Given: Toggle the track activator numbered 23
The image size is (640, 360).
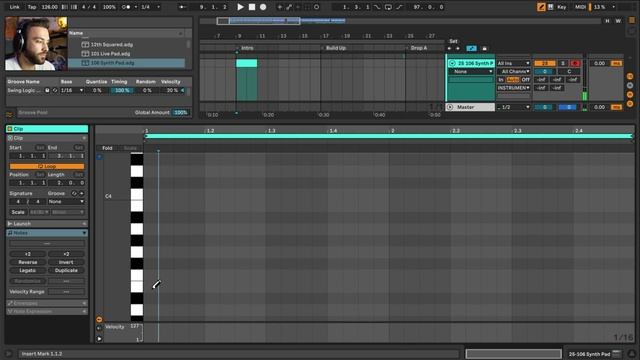Looking at the screenshot, I should tap(544, 63).
